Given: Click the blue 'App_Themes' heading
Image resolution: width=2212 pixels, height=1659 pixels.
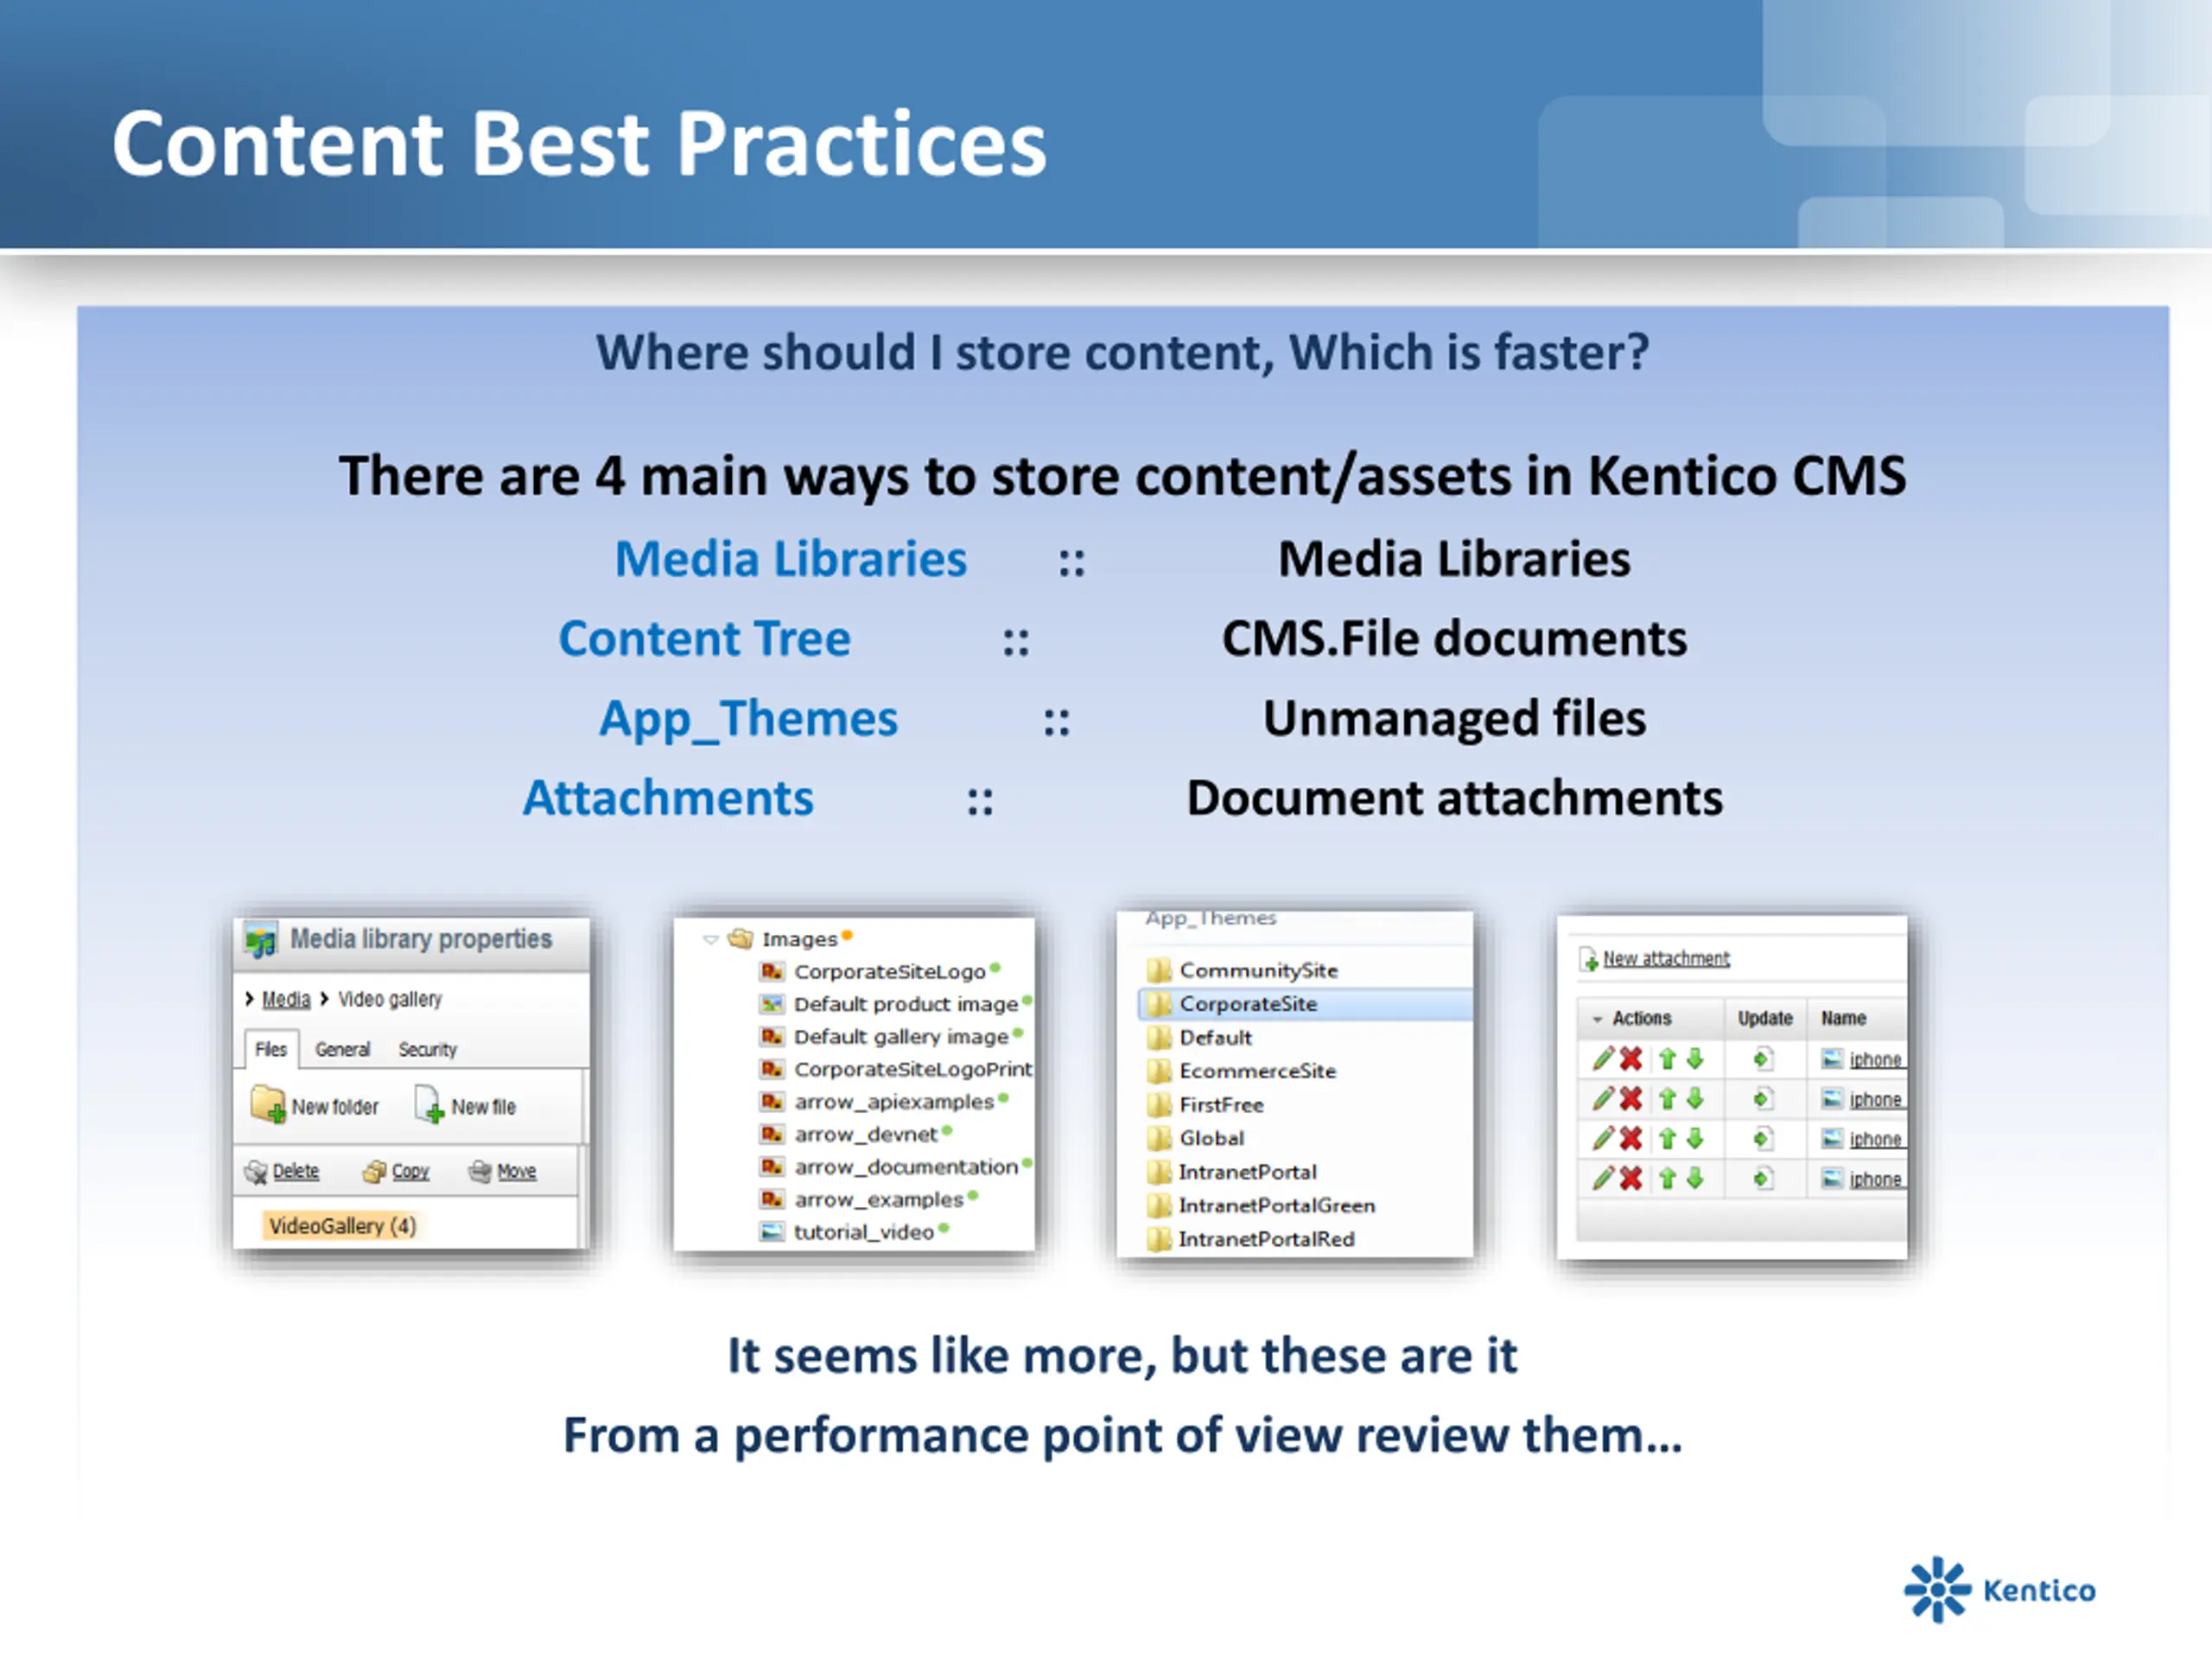Looking at the screenshot, I should [x=748, y=720].
